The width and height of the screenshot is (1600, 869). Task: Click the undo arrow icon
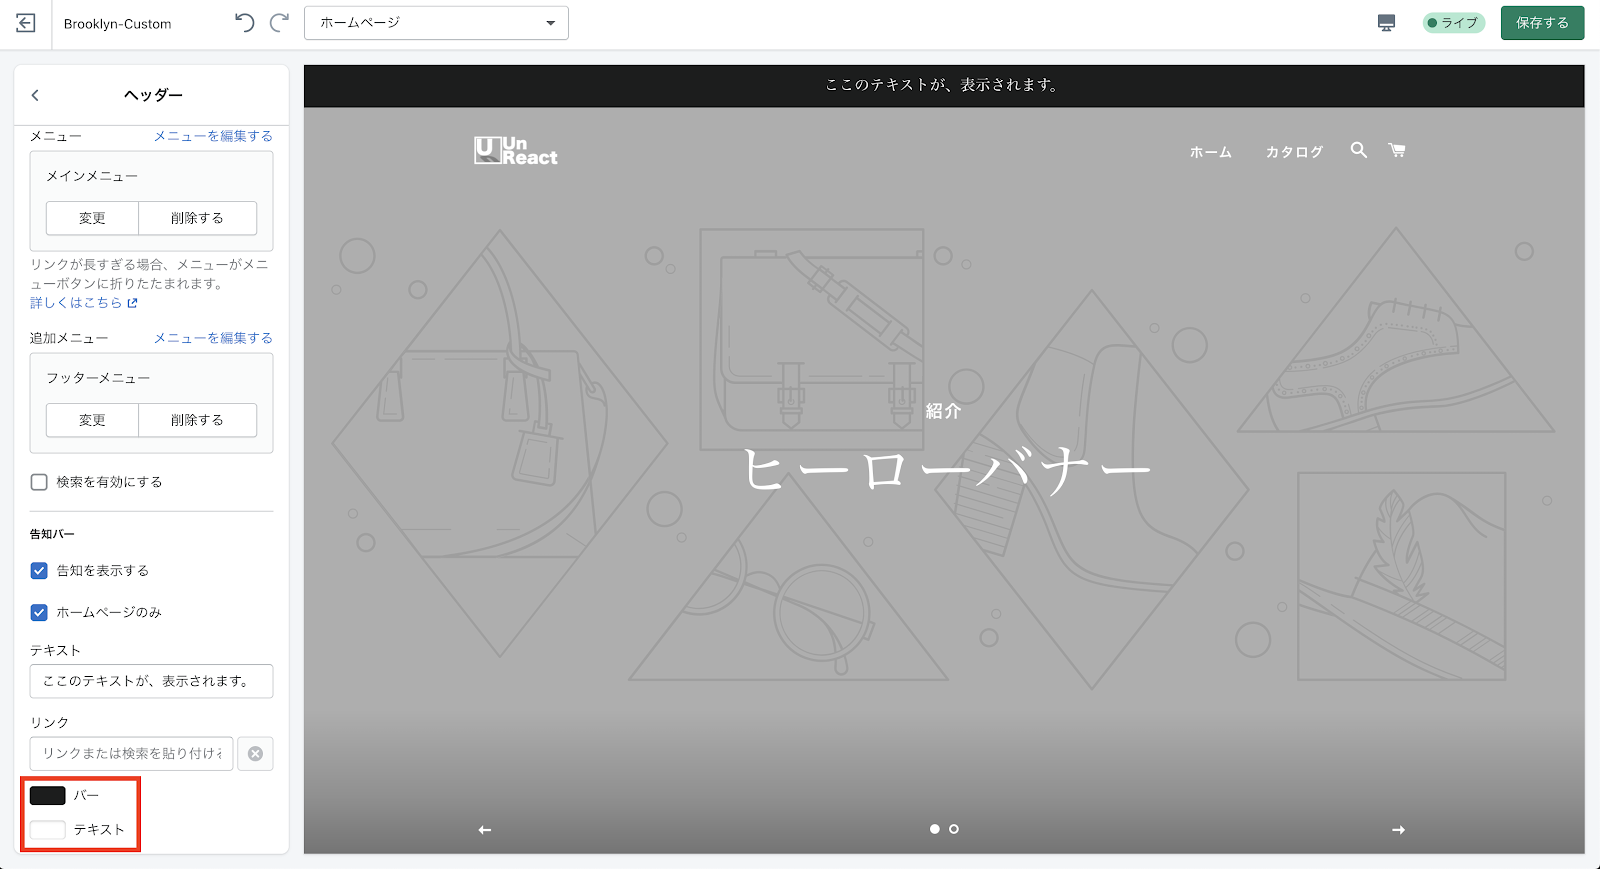[244, 23]
